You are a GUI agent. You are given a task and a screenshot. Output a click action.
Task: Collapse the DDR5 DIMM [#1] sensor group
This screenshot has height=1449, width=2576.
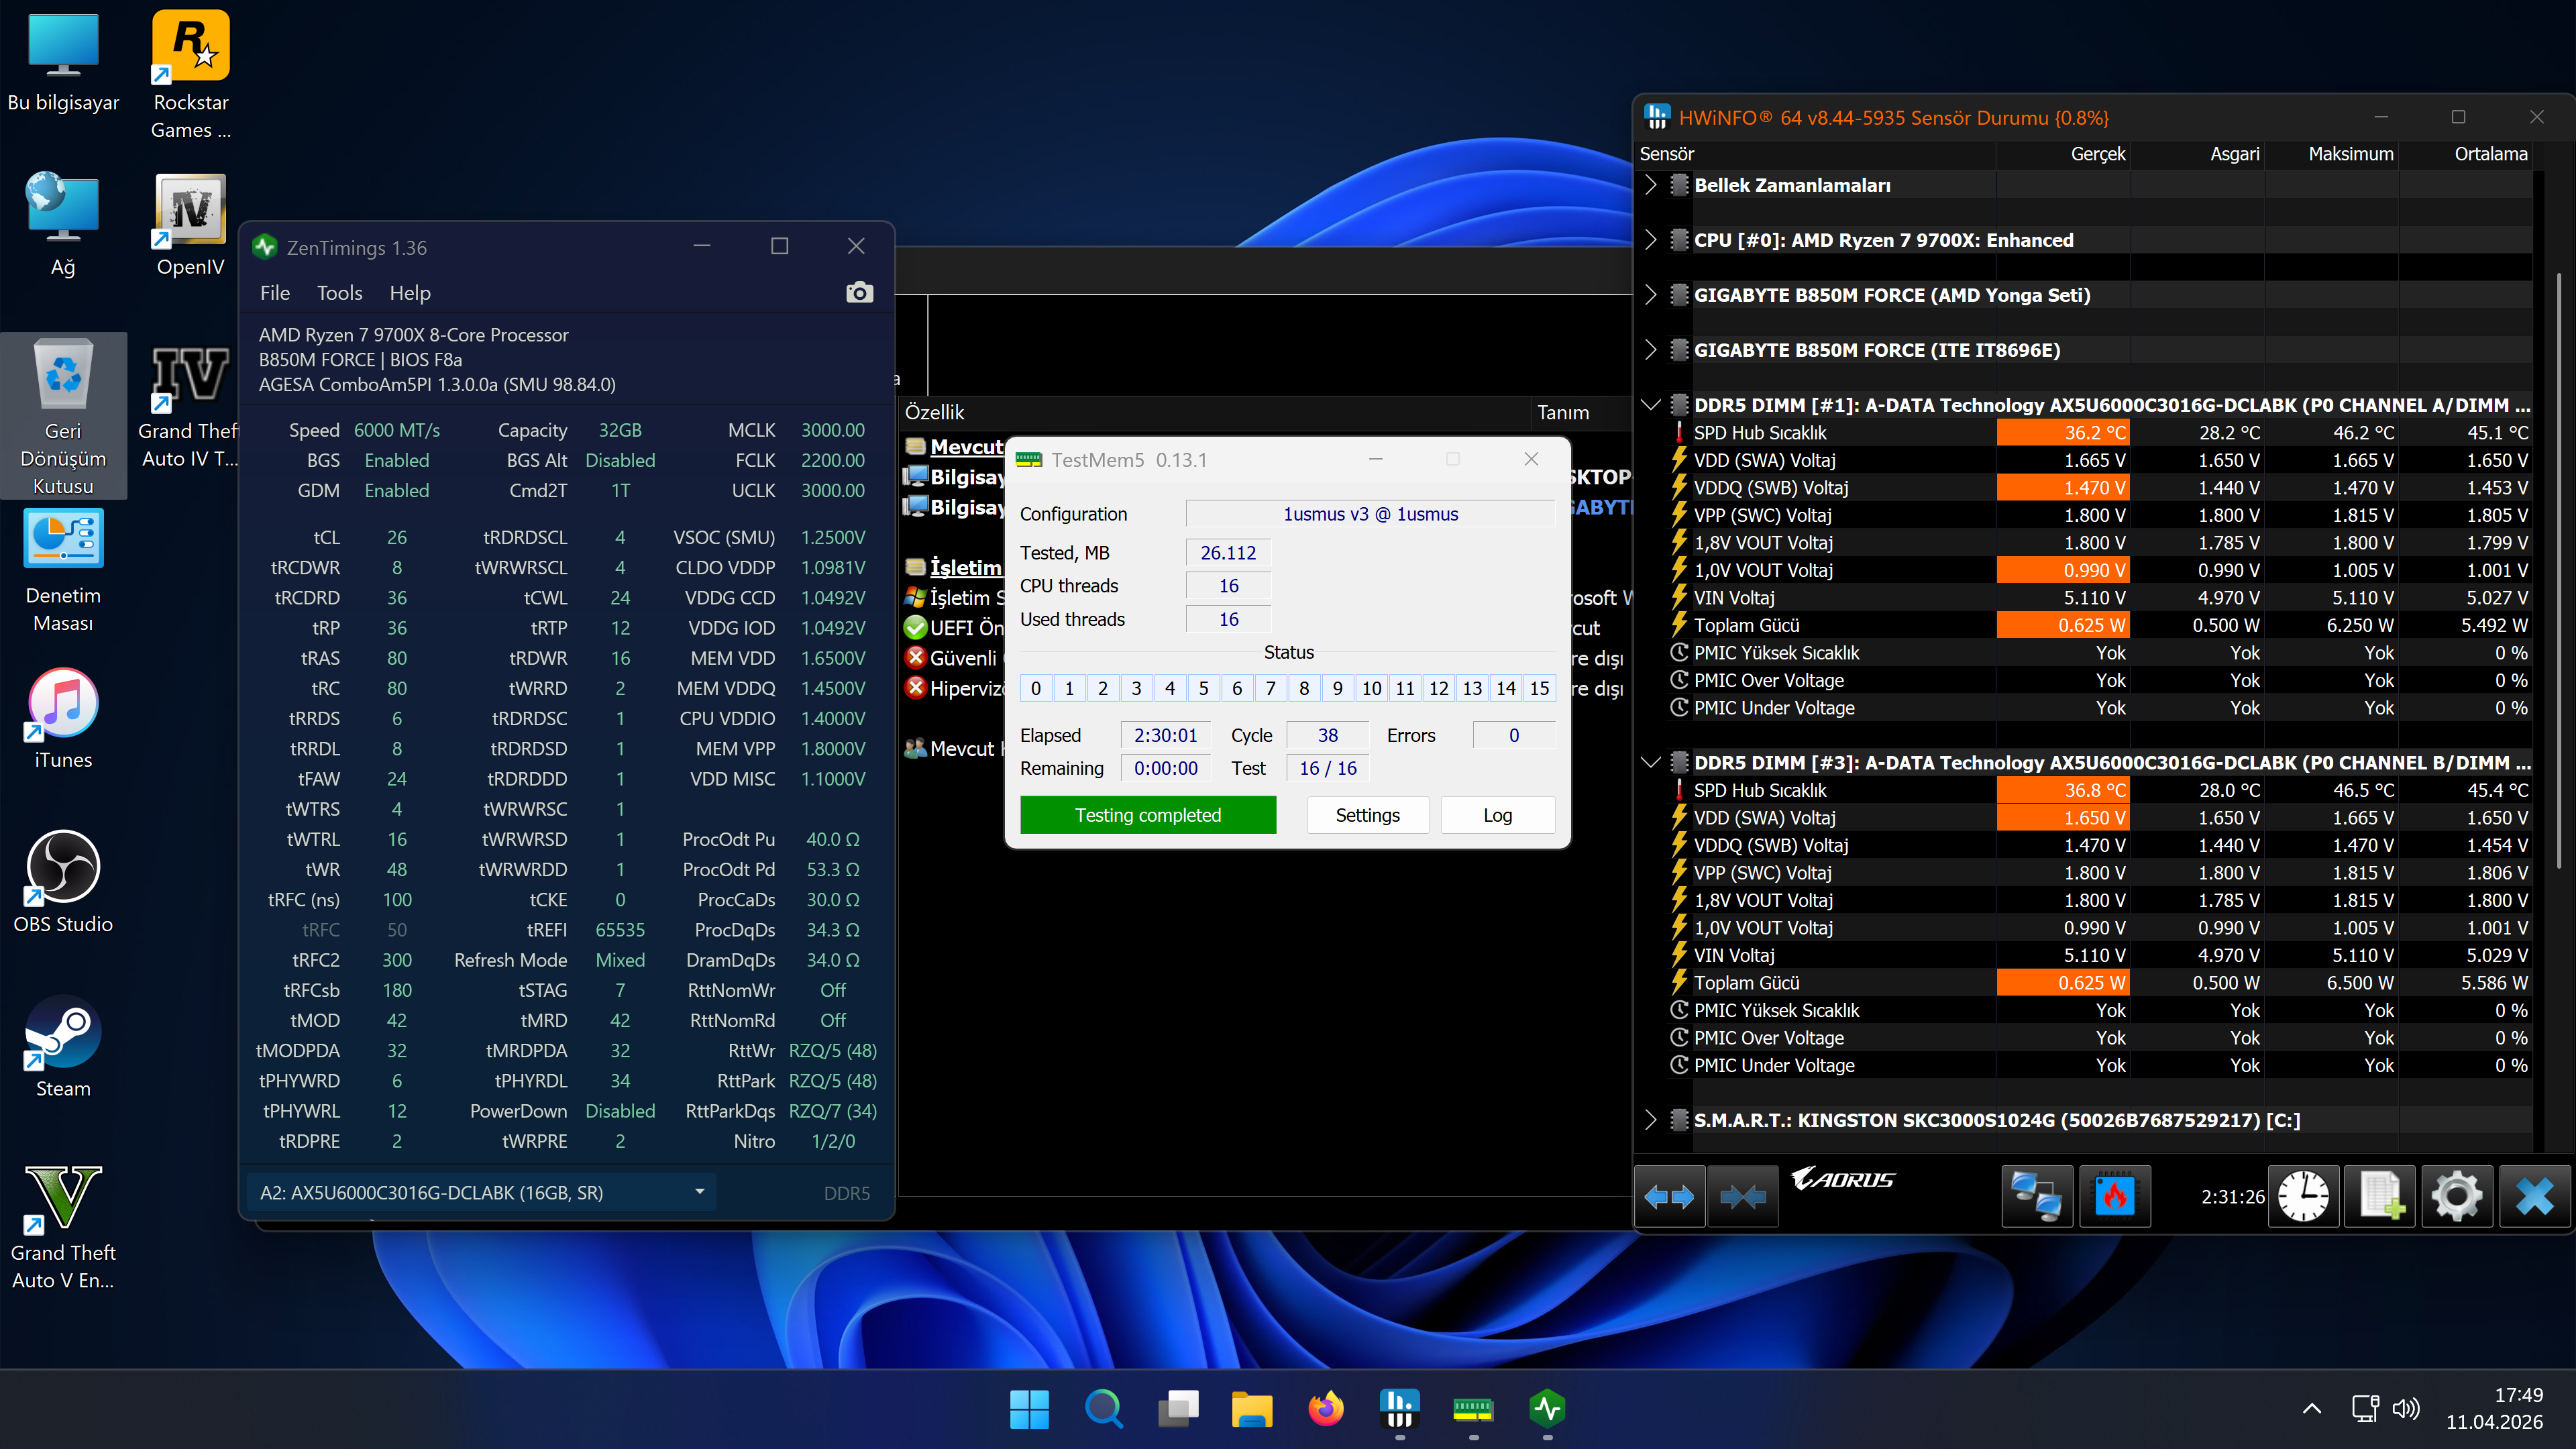(x=1651, y=405)
